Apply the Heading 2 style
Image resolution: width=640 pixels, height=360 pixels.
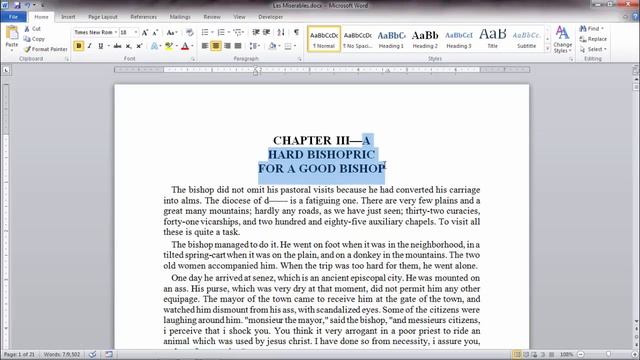coord(425,39)
